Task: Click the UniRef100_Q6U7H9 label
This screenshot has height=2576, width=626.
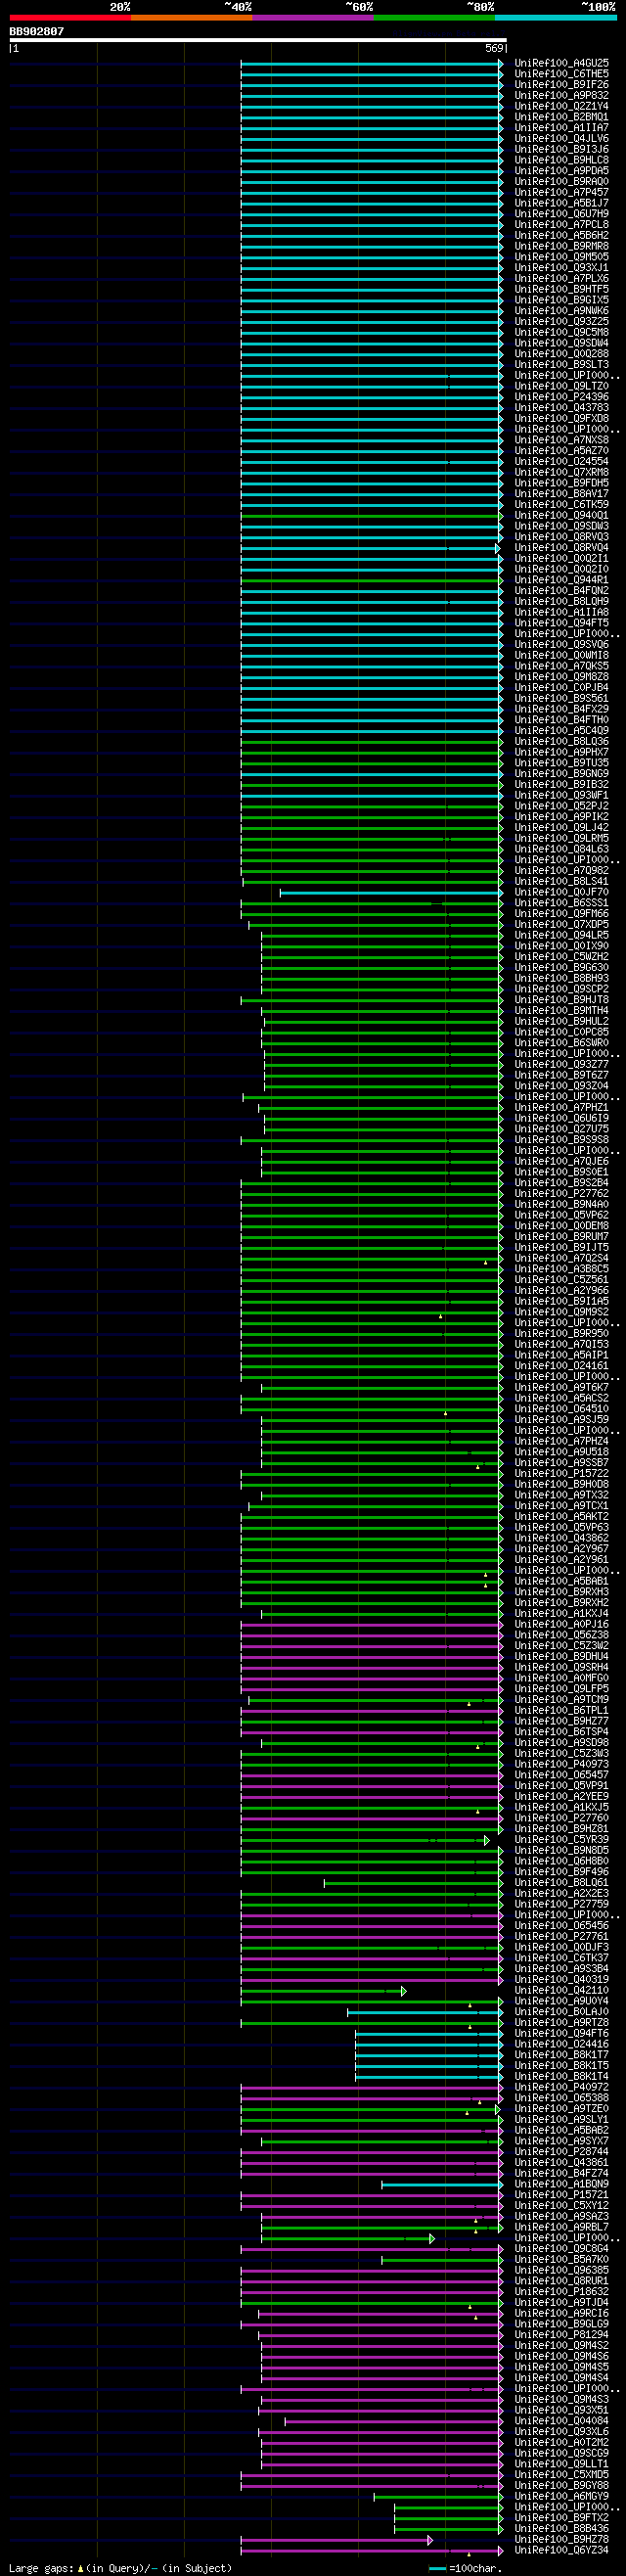Action: pyautogui.click(x=561, y=214)
